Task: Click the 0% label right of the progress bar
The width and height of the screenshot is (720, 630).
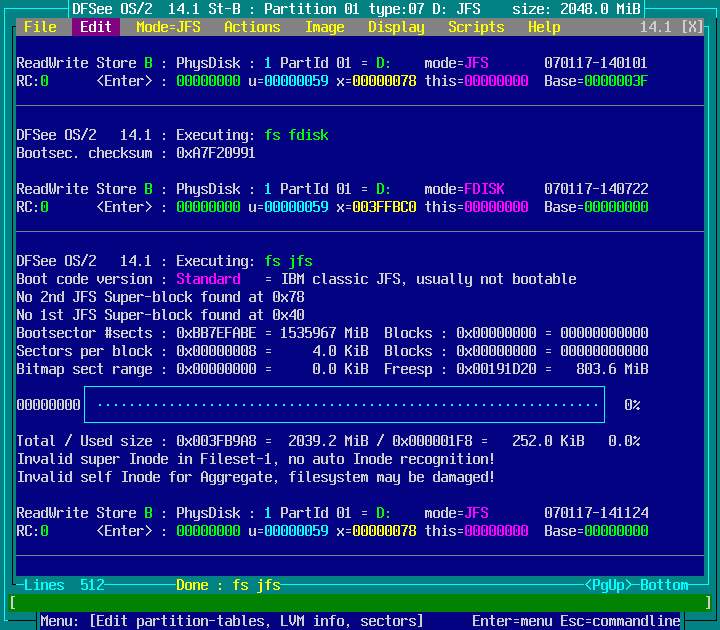Action: pyautogui.click(x=632, y=405)
